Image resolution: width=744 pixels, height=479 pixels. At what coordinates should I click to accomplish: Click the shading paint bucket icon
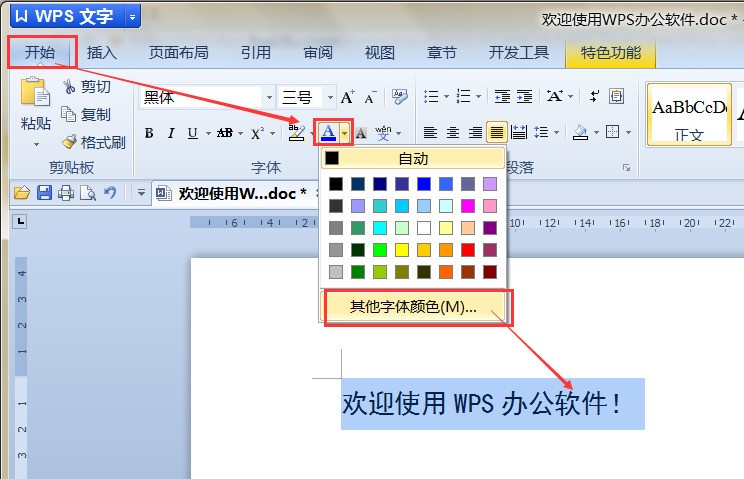click(580, 132)
